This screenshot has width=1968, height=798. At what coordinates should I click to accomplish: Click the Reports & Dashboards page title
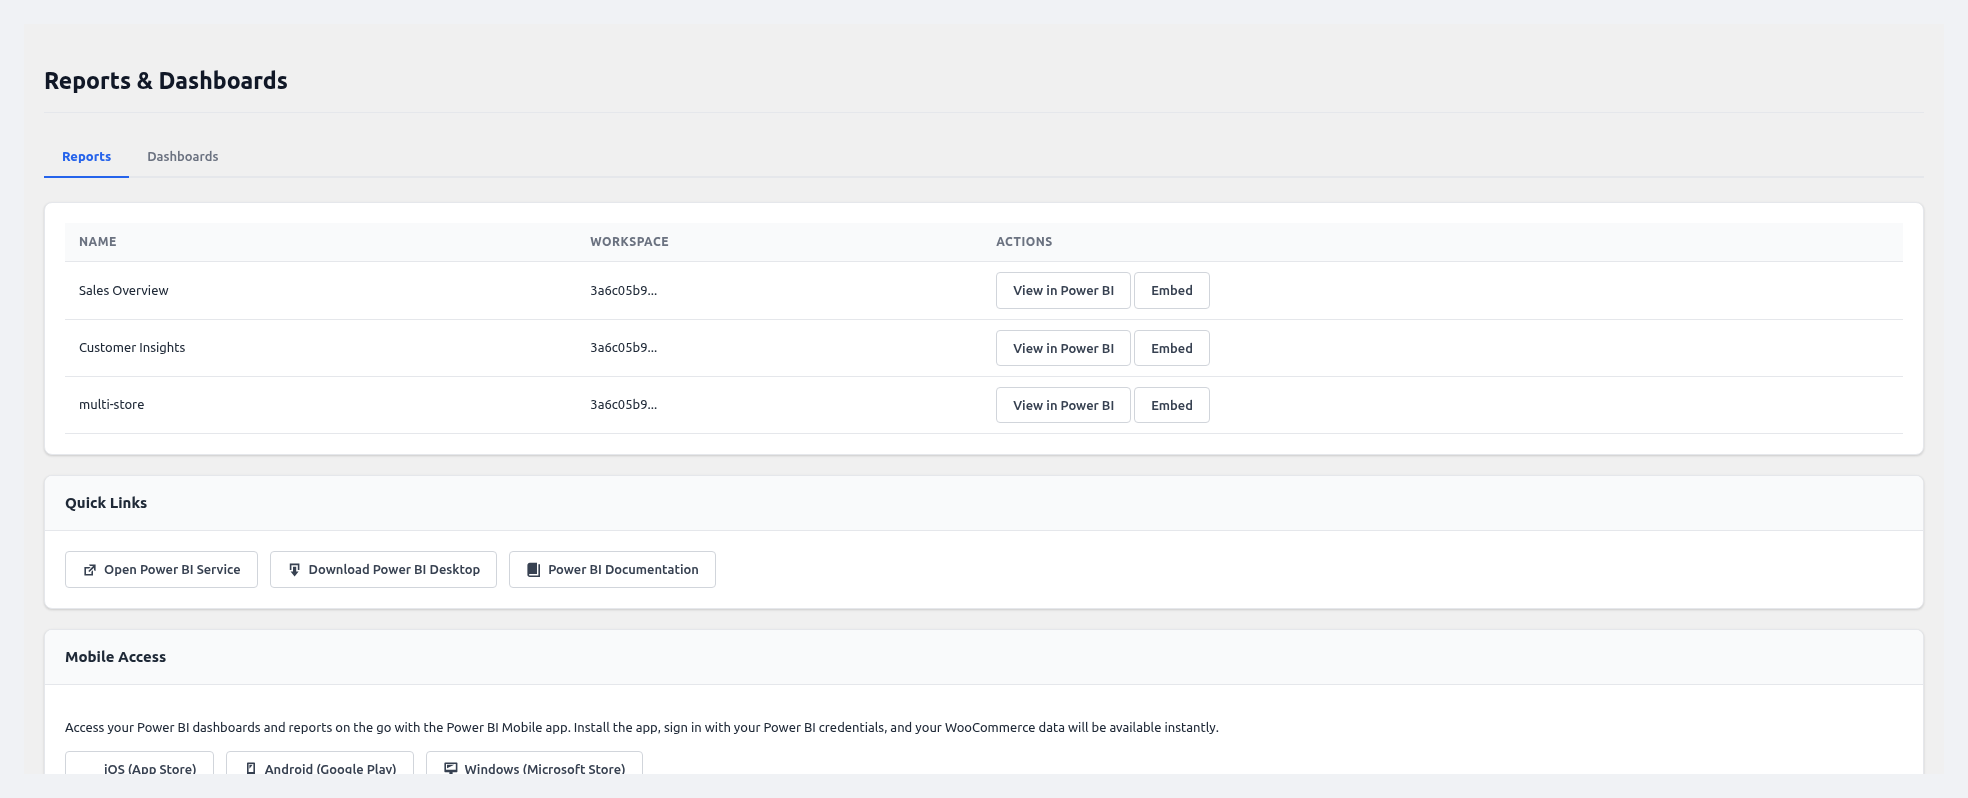[166, 81]
